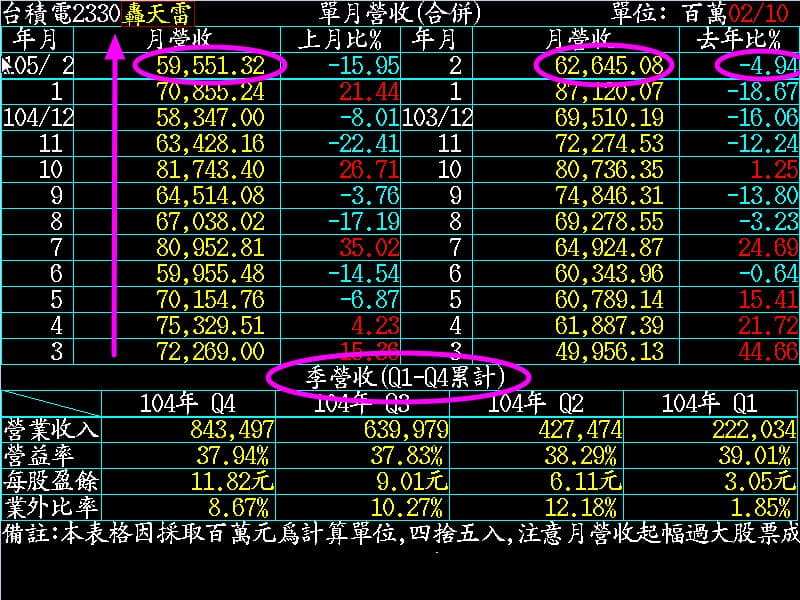Select the 104年 Q4 column header
Screen dimensions: 800x600
click(x=188, y=403)
